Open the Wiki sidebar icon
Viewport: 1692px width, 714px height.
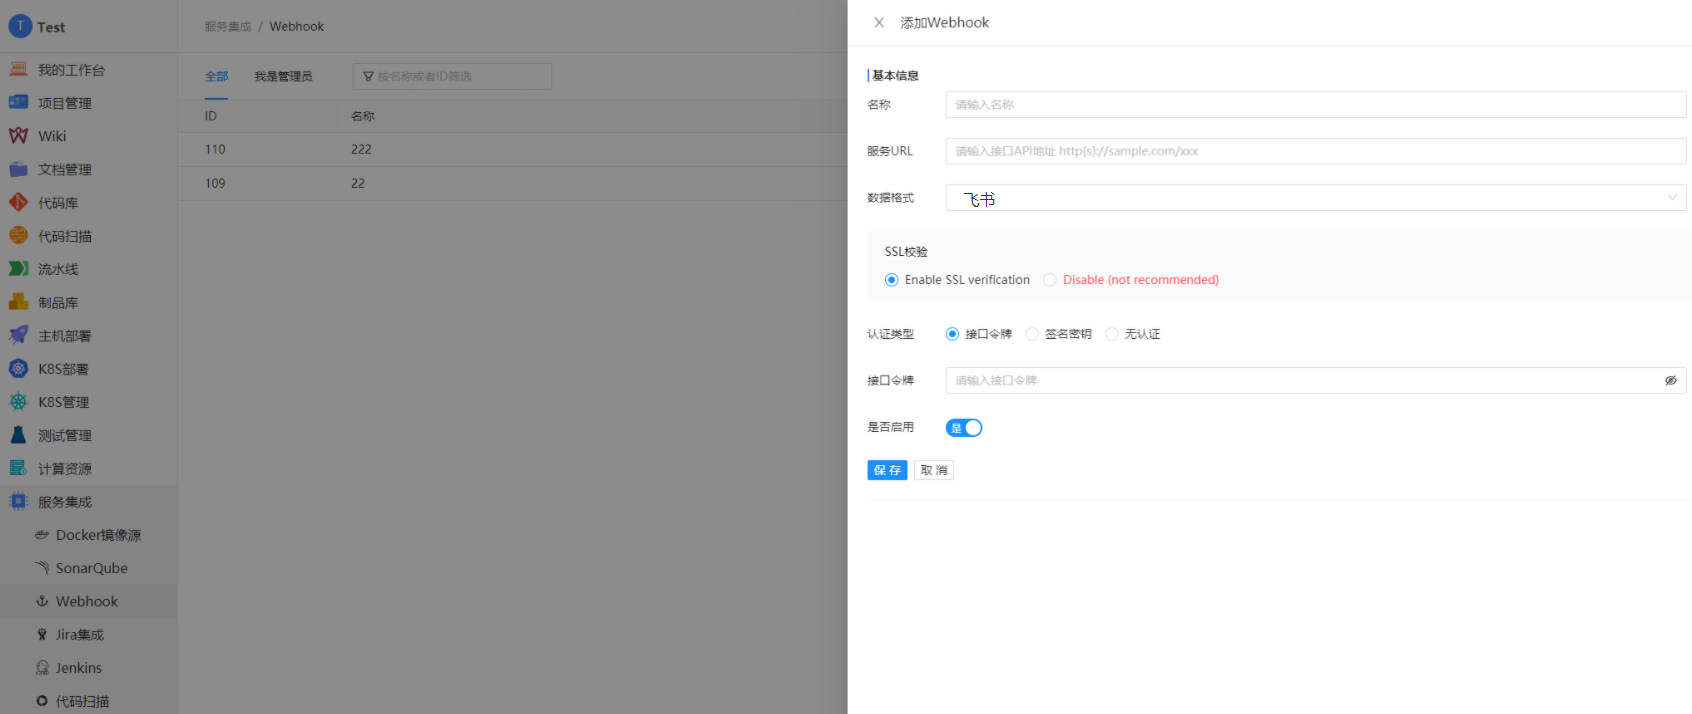tap(18, 136)
